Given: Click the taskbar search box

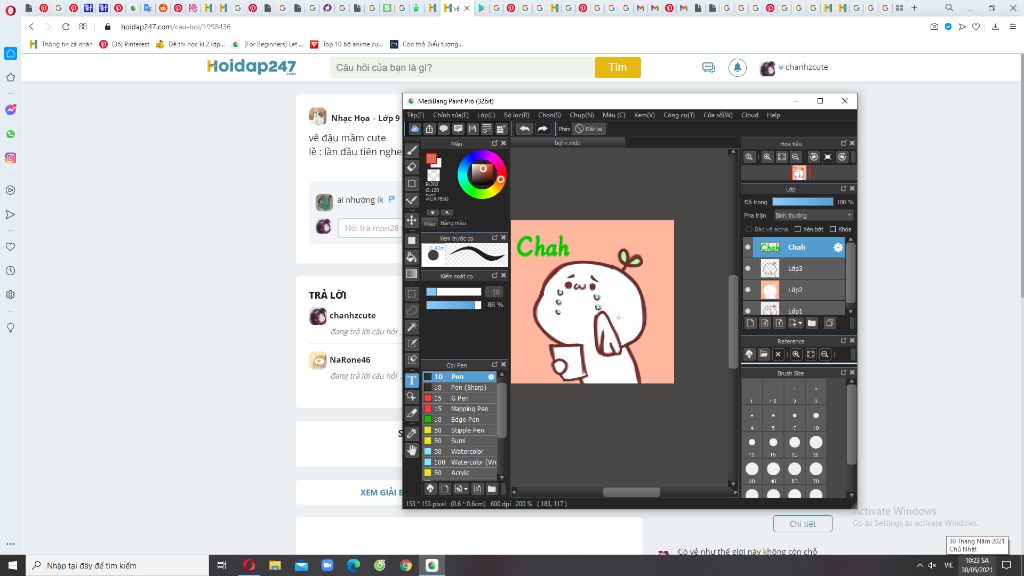Looking at the screenshot, I should pos(116,566).
